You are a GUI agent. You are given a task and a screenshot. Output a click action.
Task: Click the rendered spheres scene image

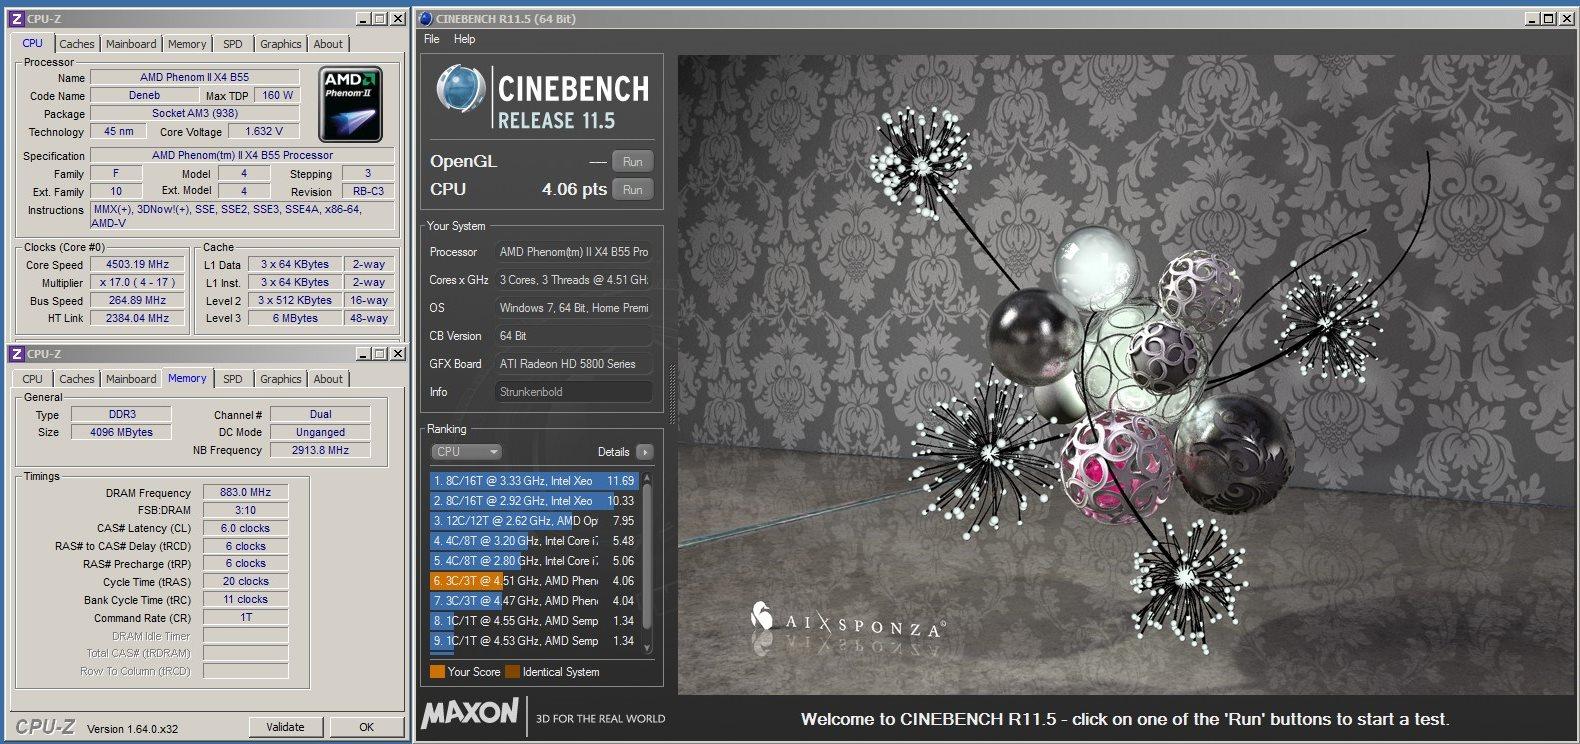1126,375
